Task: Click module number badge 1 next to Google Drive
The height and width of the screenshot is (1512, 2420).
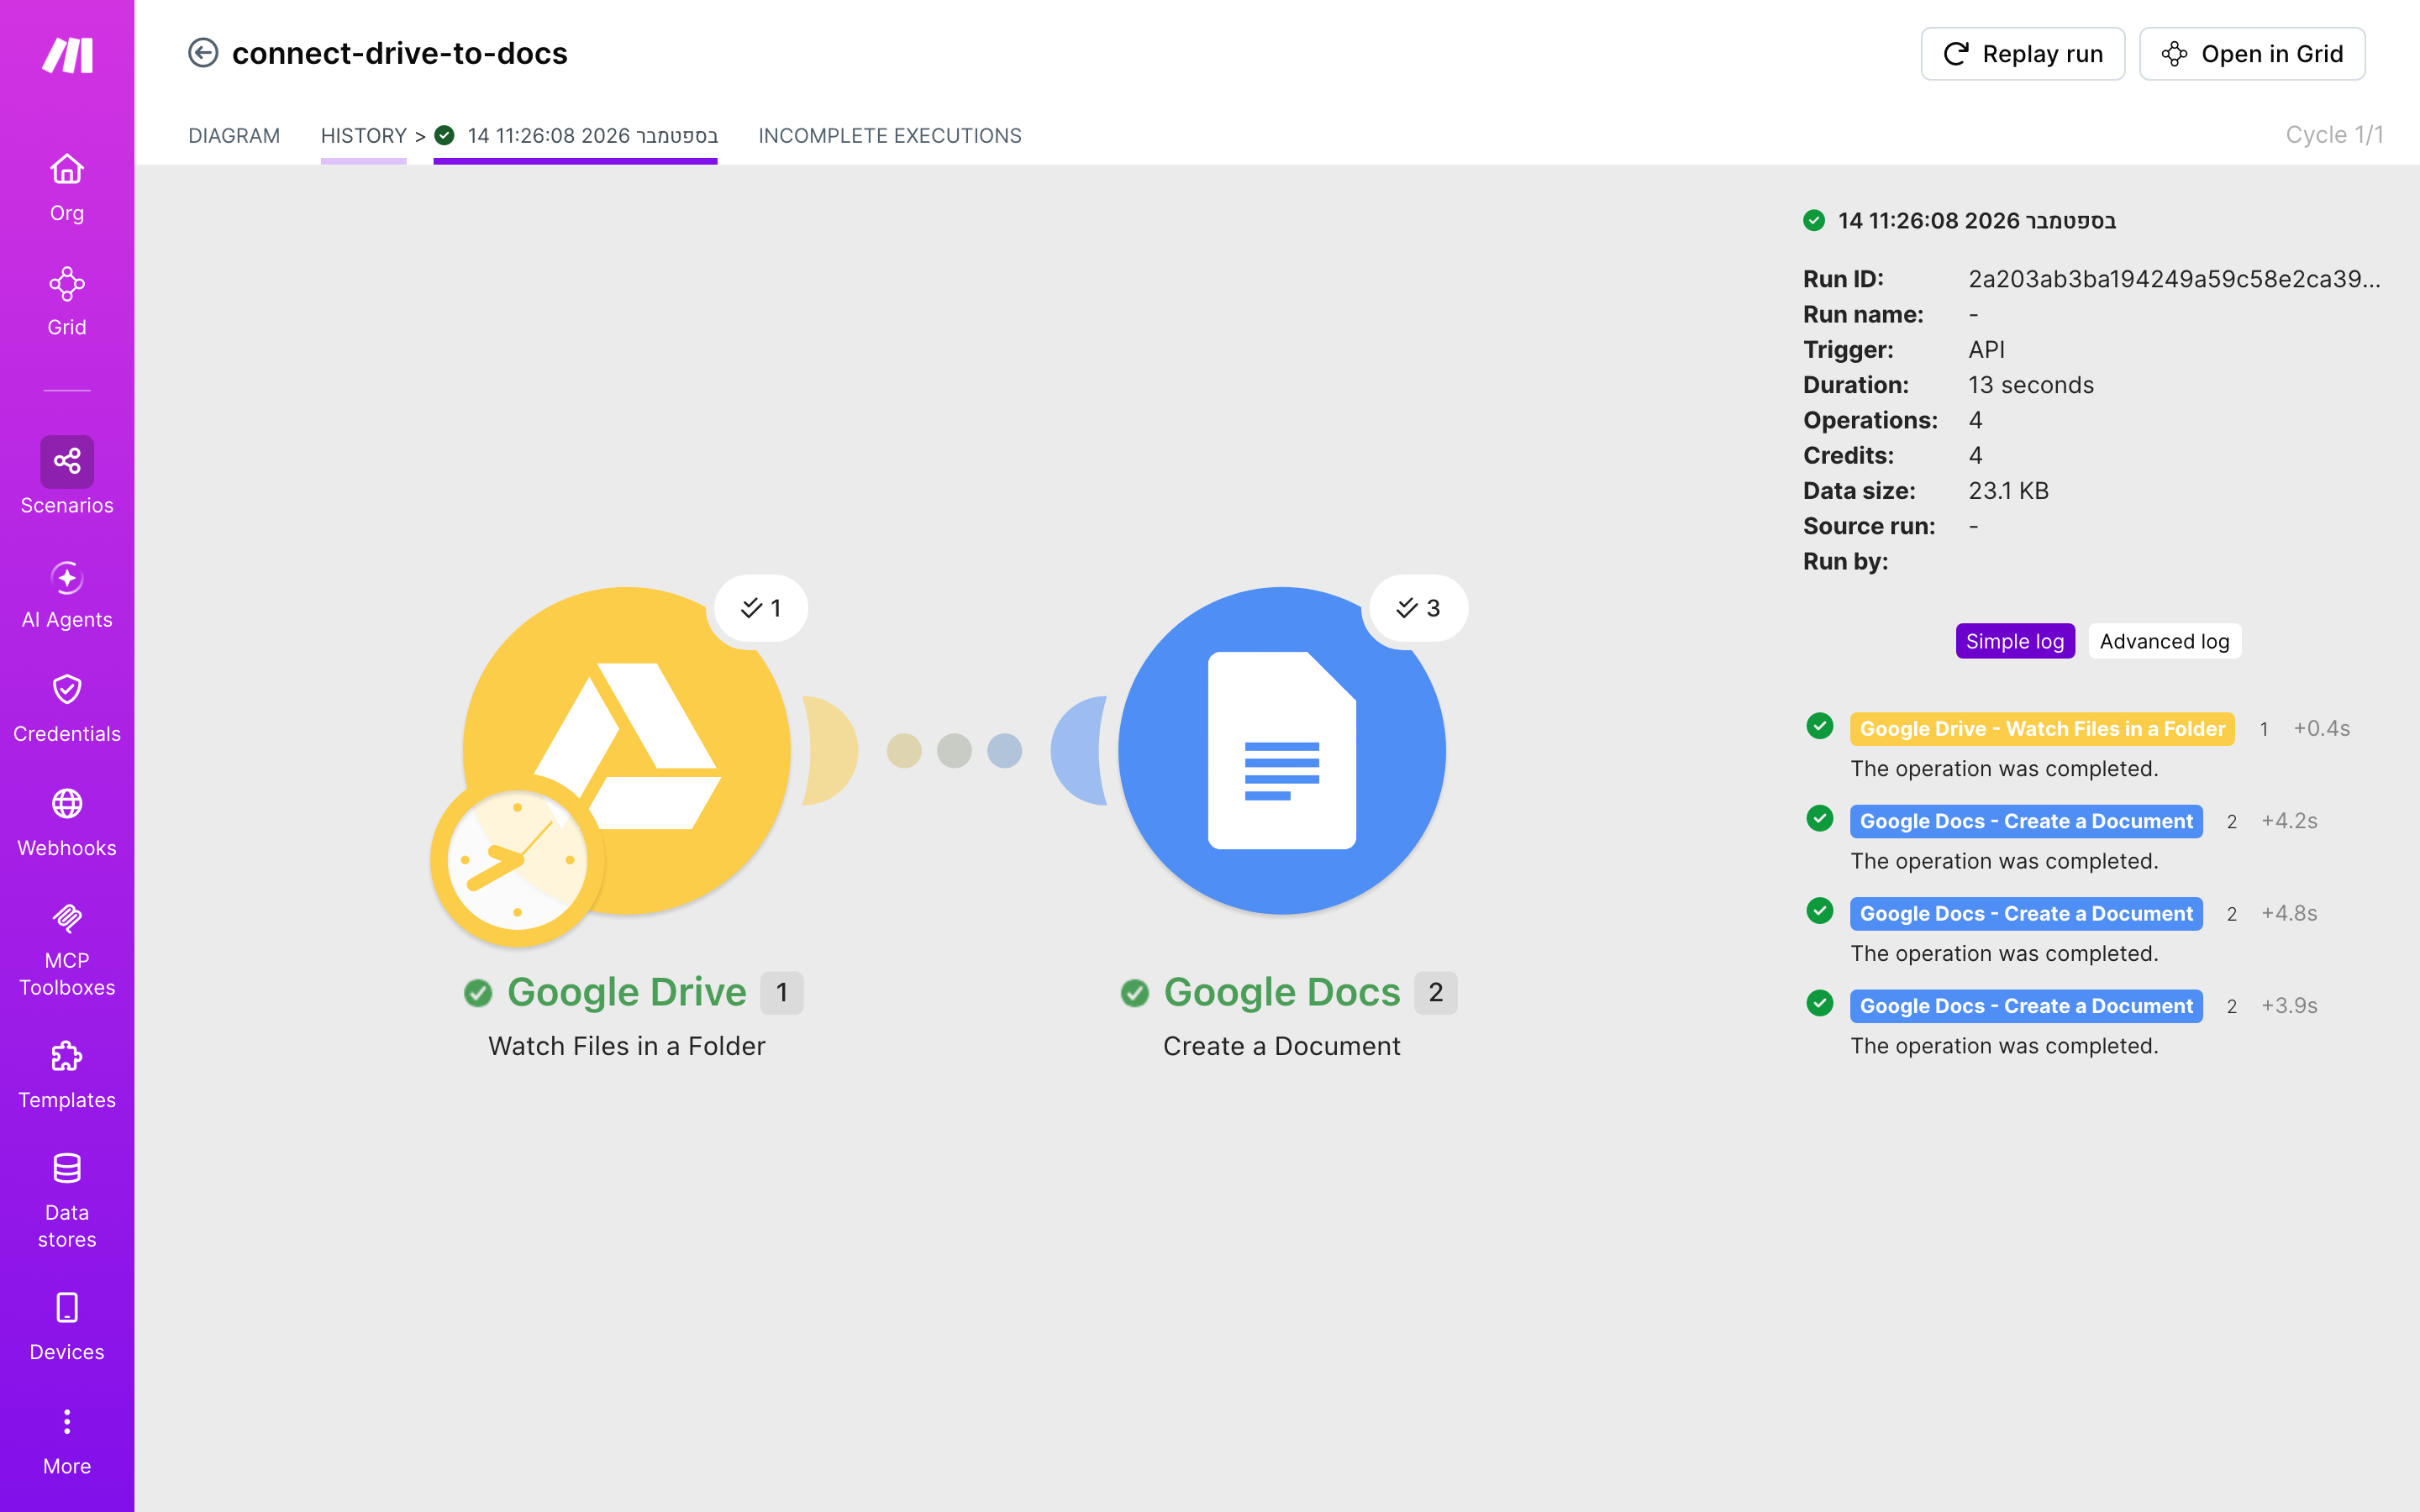Action: [782, 993]
